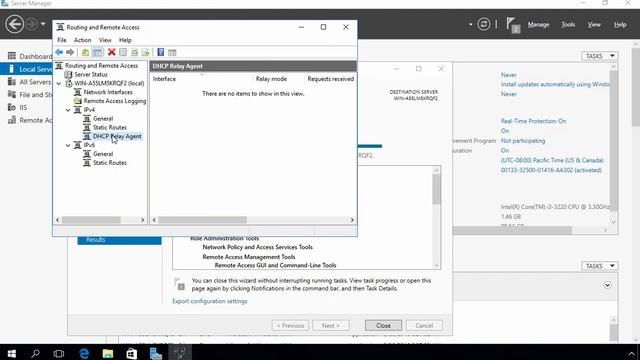Screen dimensions: 640x360
Task: Open Action menu in Routing and Remote Access
Action: 82,40
